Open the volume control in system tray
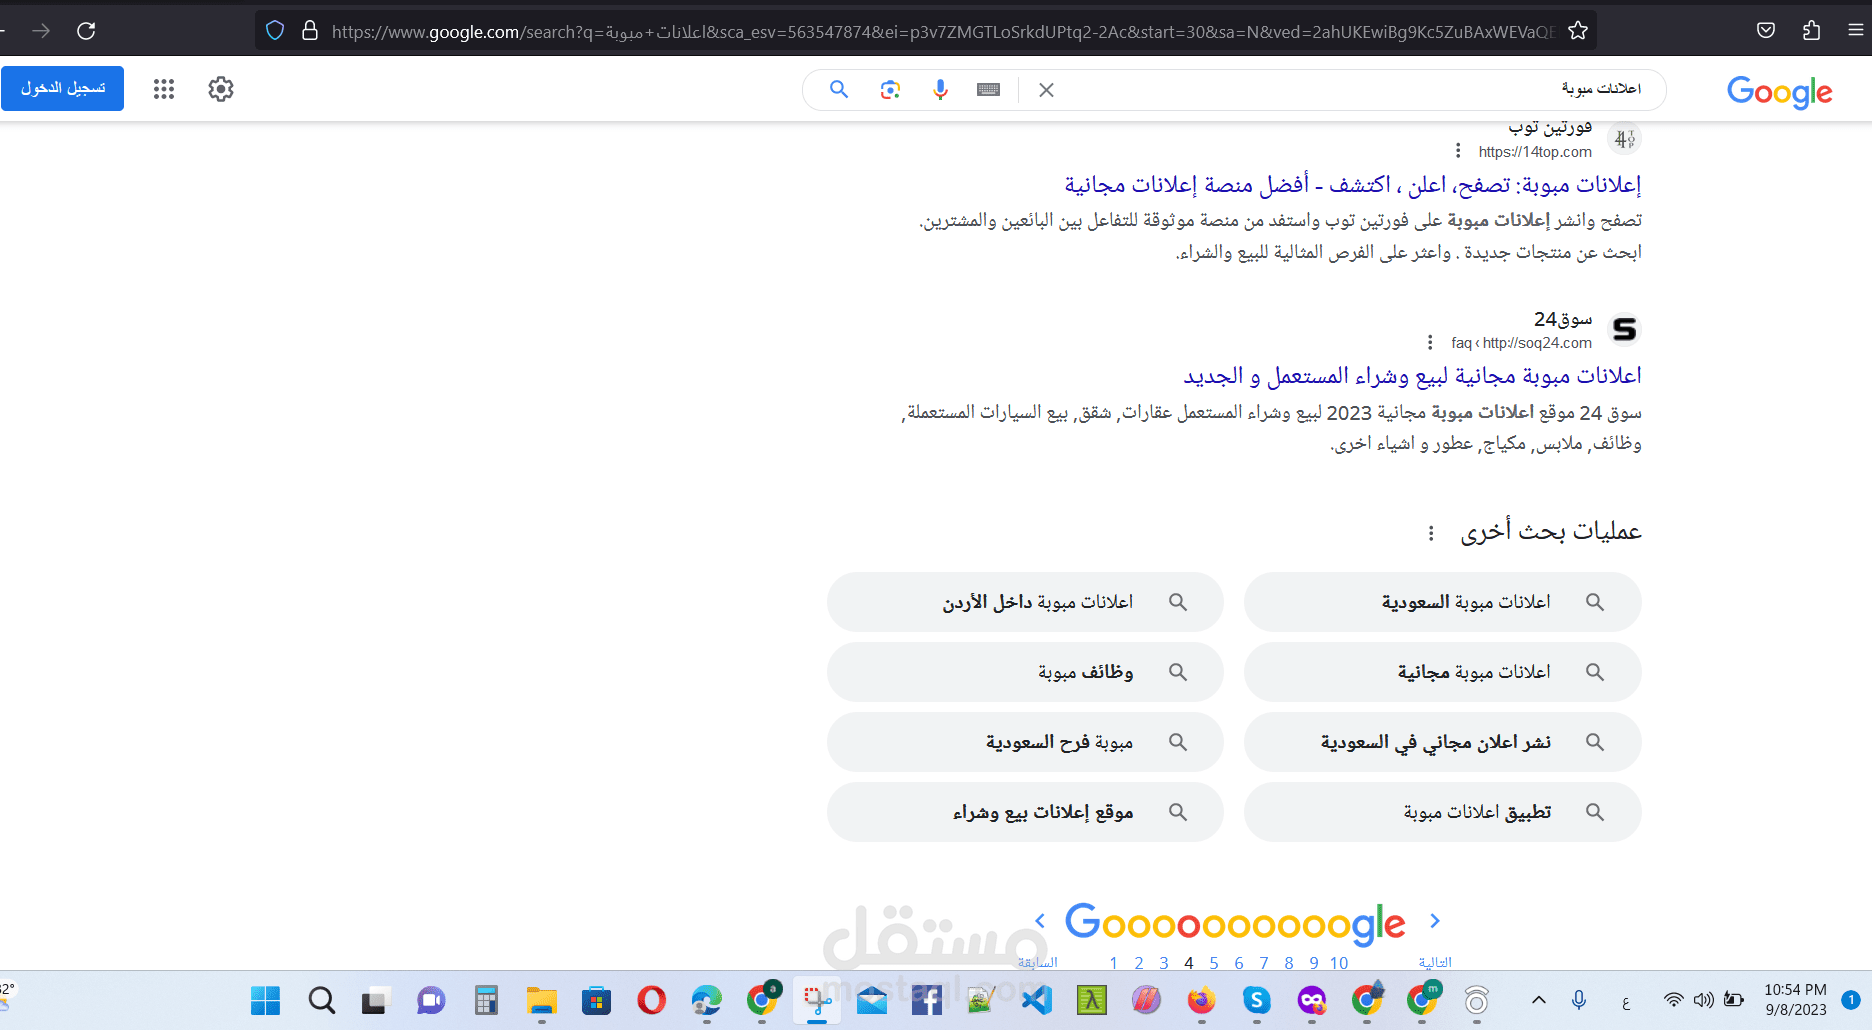 pos(1704,1000)
